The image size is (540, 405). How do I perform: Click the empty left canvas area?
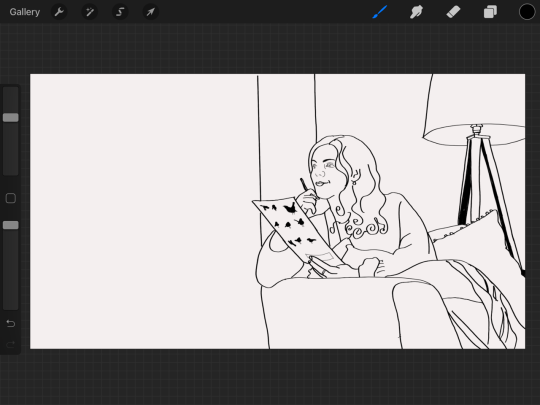(143, 211)
